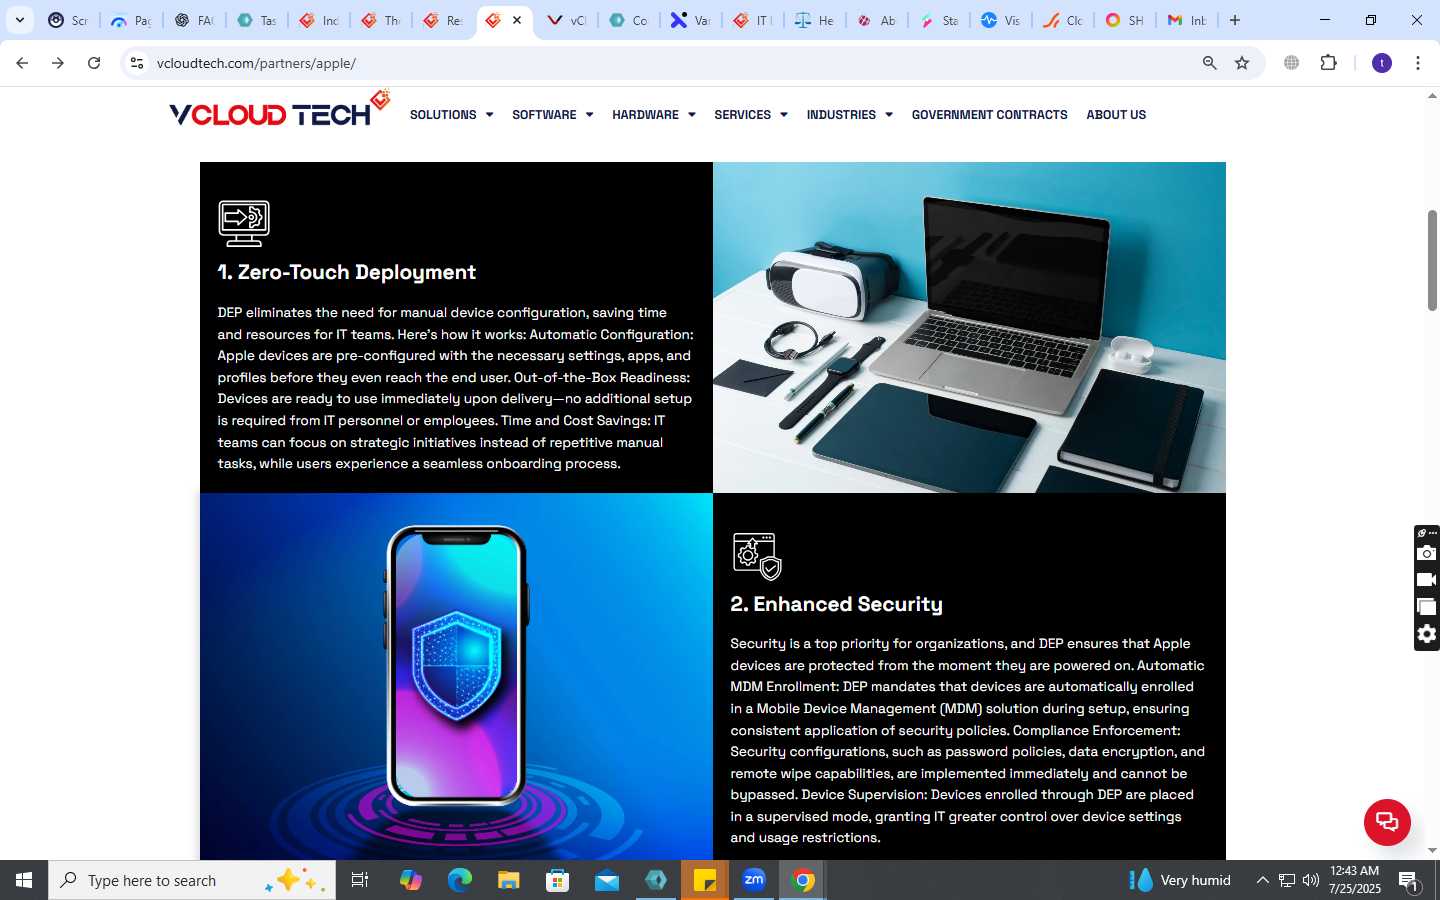
Task: Open the gallery stack icon in side widget
Action: [1427, 607]
